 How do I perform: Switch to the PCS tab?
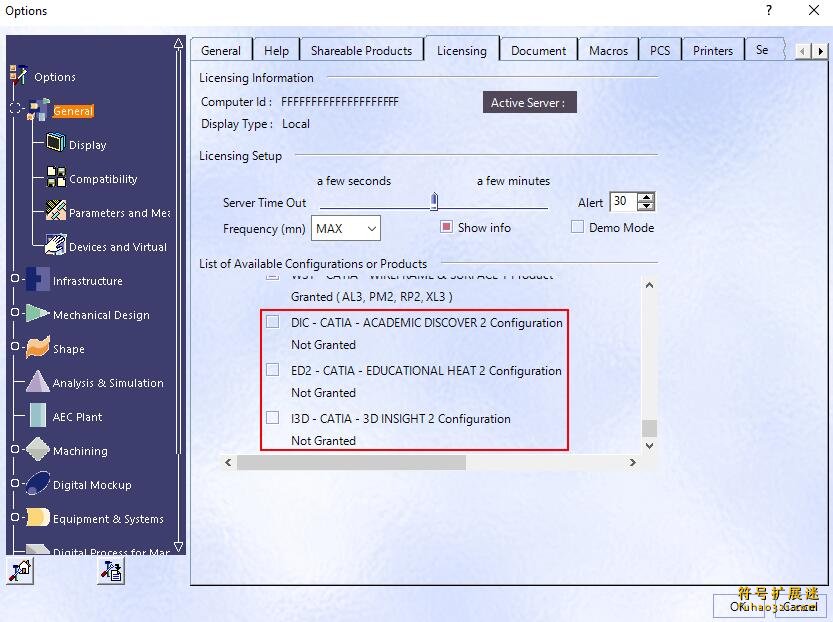[x=660, y=50]
